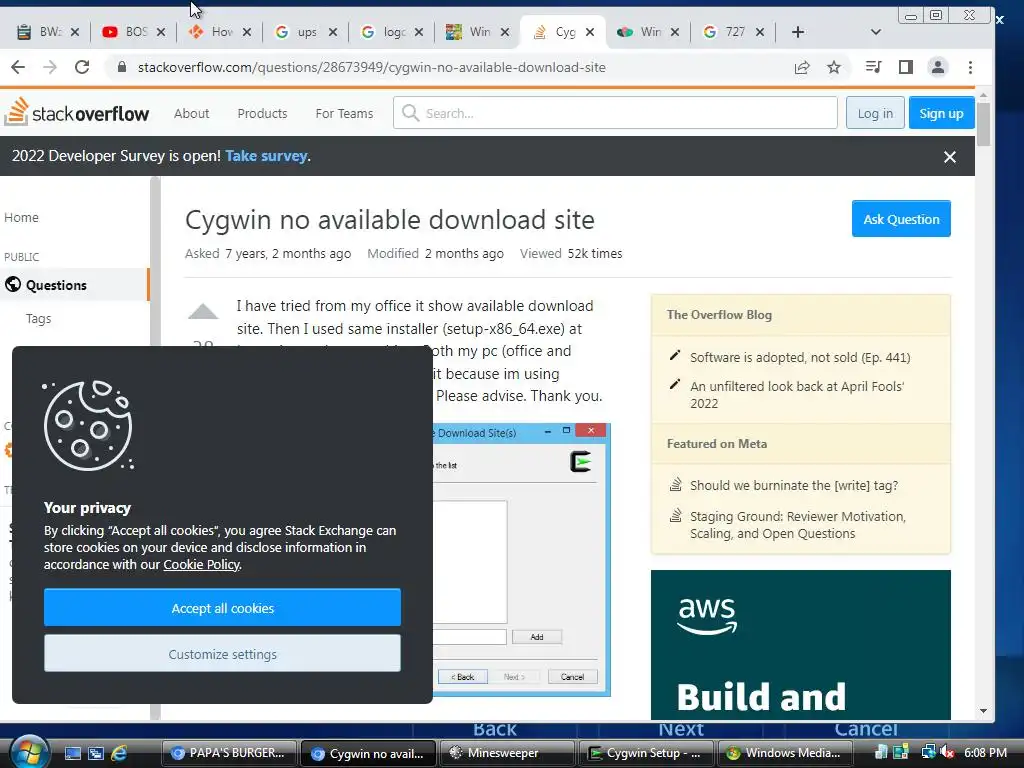Open the For Teams link

click(x=344, y=113)
